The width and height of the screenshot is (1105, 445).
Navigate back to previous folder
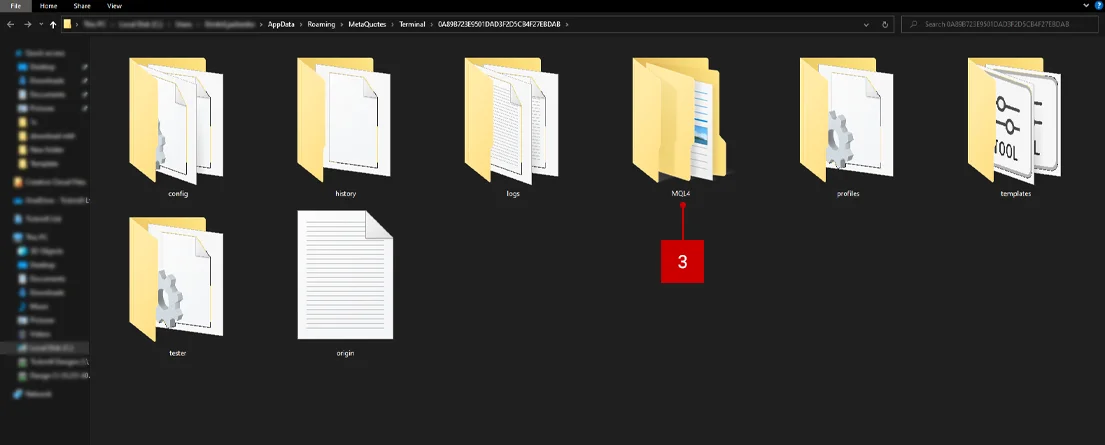pos(10,23)
